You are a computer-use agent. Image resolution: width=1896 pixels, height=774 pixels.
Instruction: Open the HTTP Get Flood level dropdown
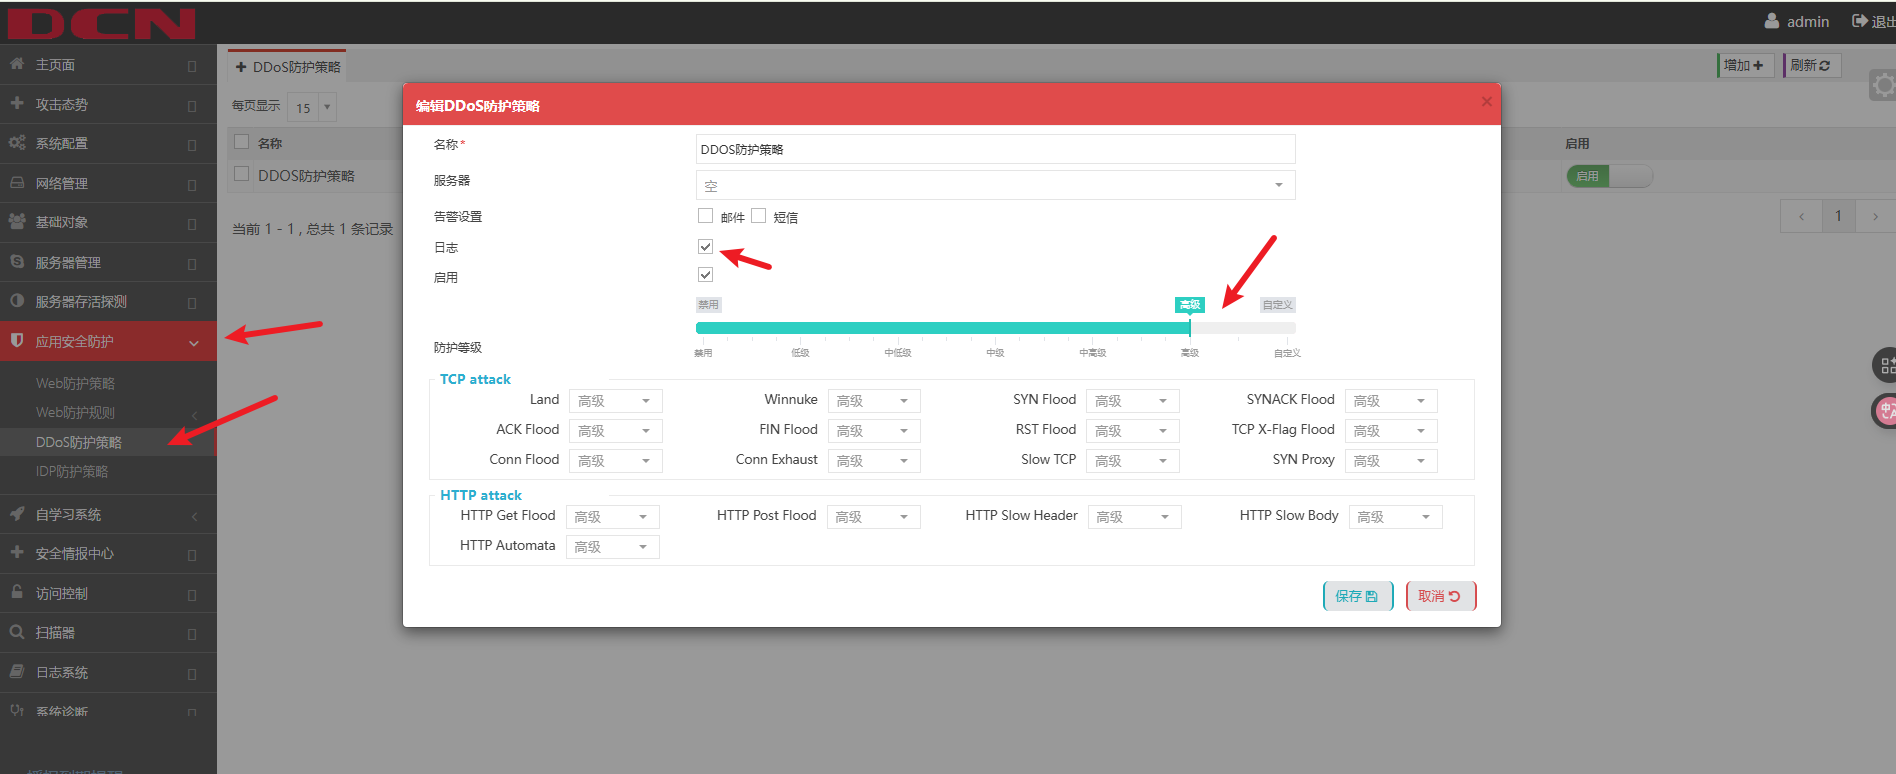(612, 517)
